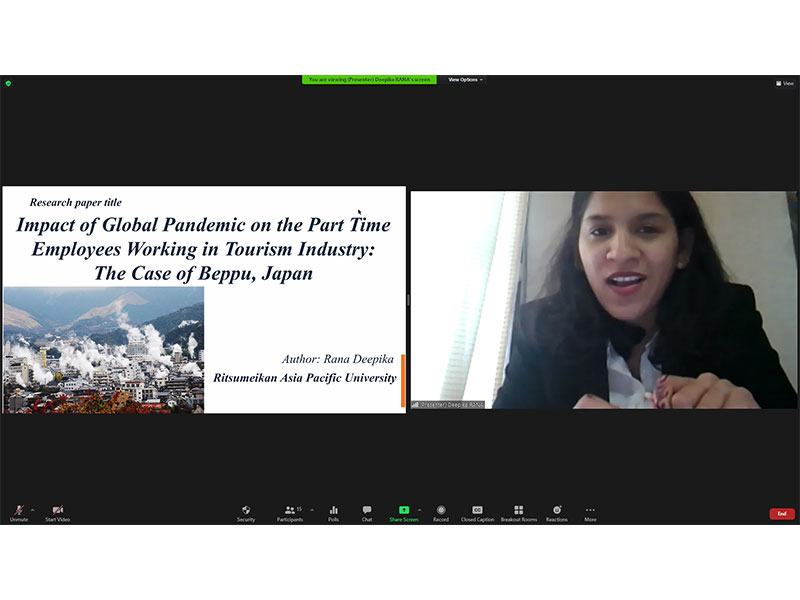Screen dimensions: 800x600
Task: Click the More options ellipsis
Action: 590,511
